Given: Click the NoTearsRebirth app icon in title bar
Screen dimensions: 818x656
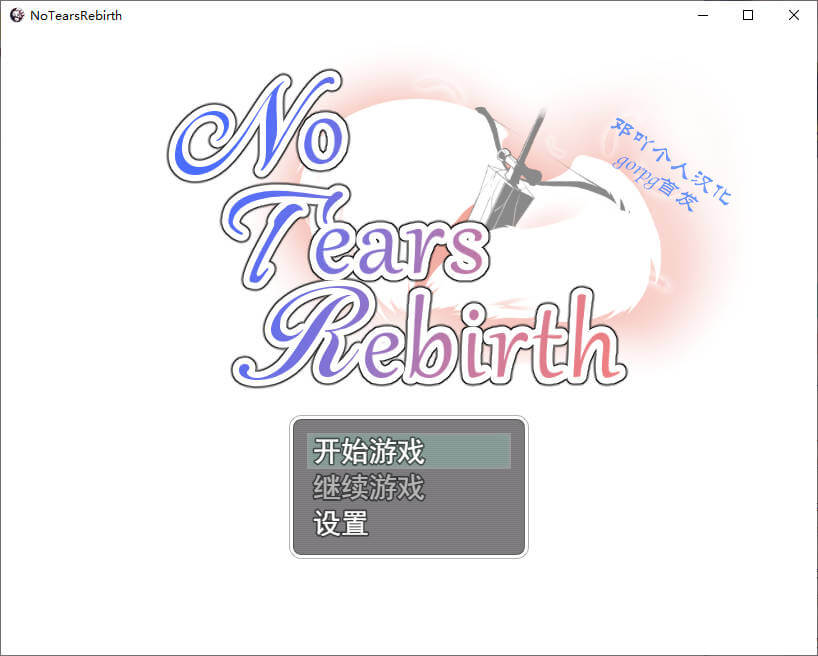Looking at the screenshot, I should (16, 15).
